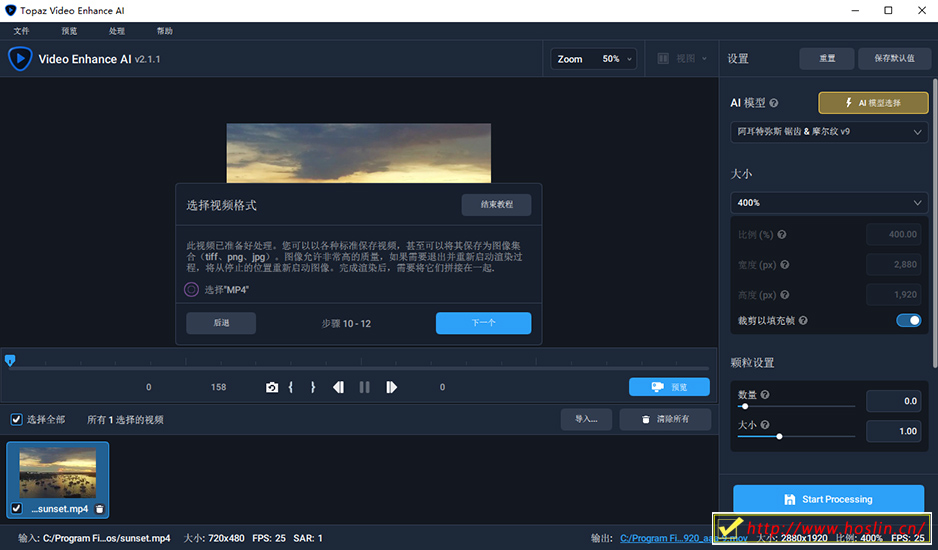Click the end frame number 158
This screenshot has height=550, width=938.
pyautogui.click(x=218, y=387)
